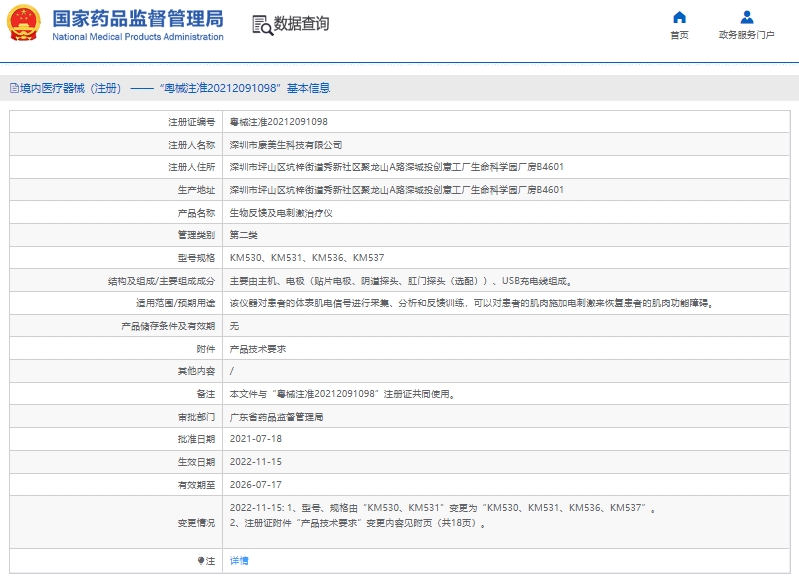This screenshot has width=799, height=582.
Task: Click the 注 marker icon in last row
Action: pos(201,561)
